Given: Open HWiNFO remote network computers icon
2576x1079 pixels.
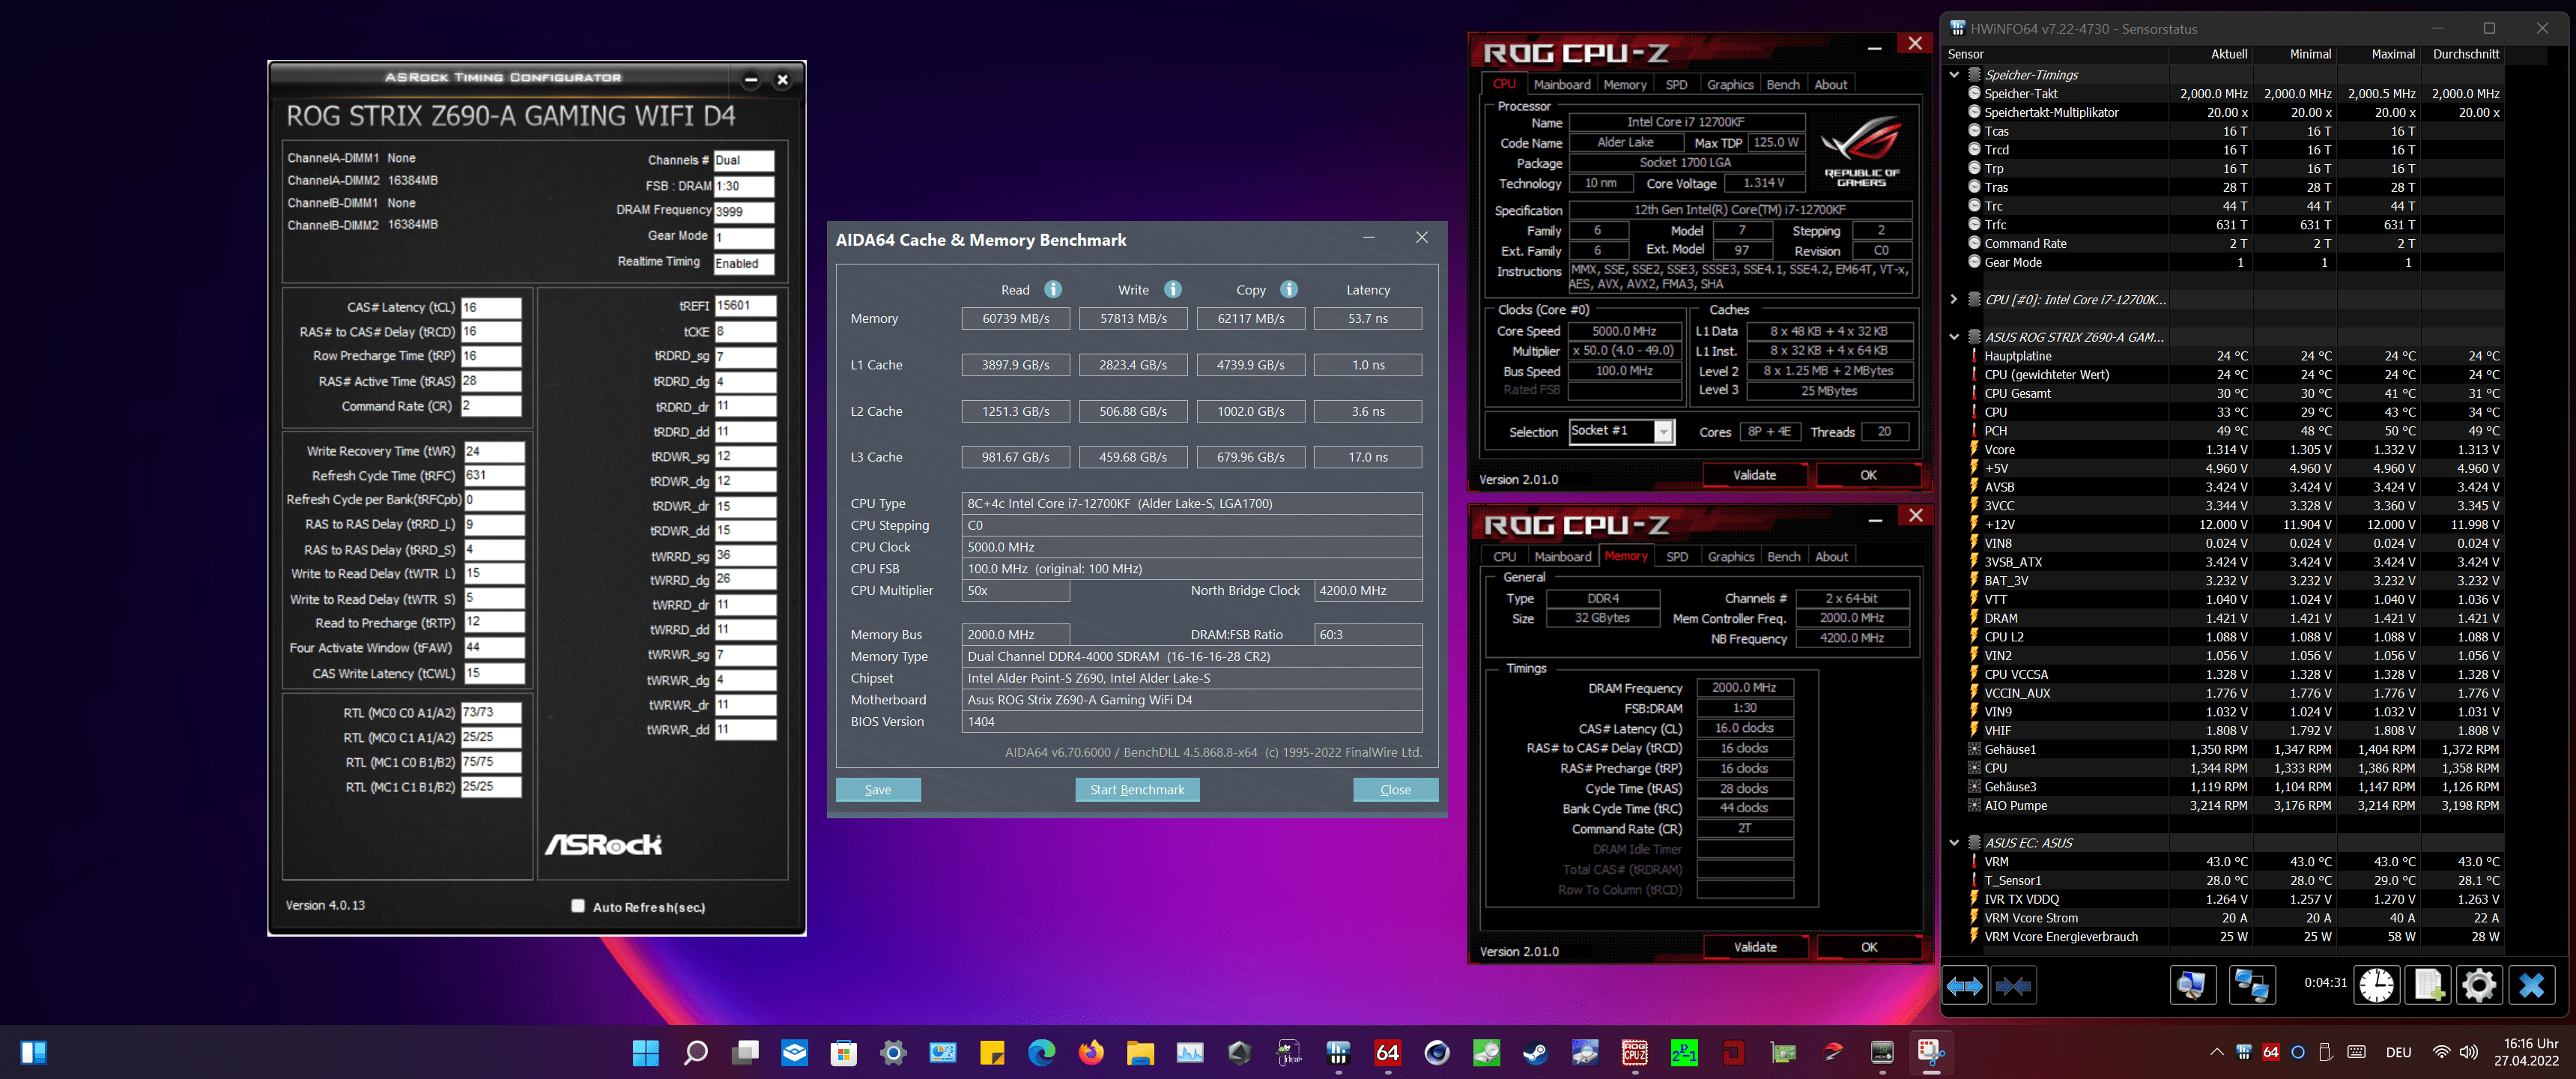Looking at the screenshot, I should click(x=2252, y=986).
